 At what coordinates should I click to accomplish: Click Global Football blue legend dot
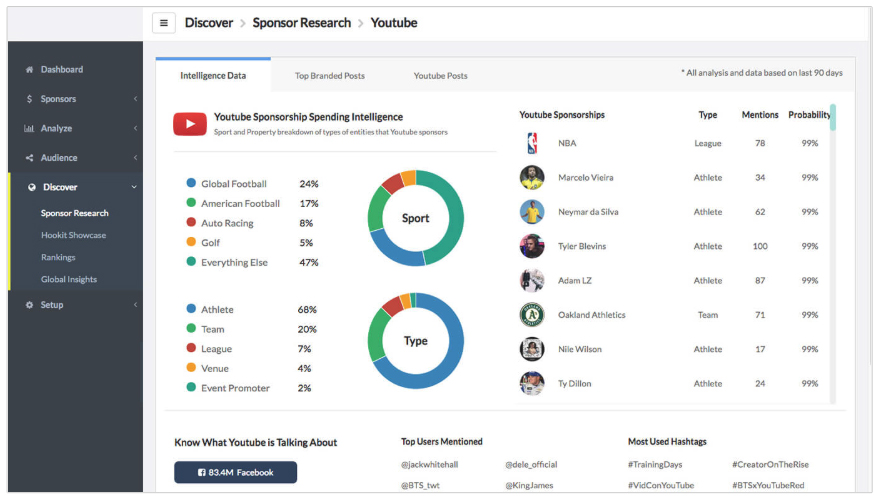191,183
